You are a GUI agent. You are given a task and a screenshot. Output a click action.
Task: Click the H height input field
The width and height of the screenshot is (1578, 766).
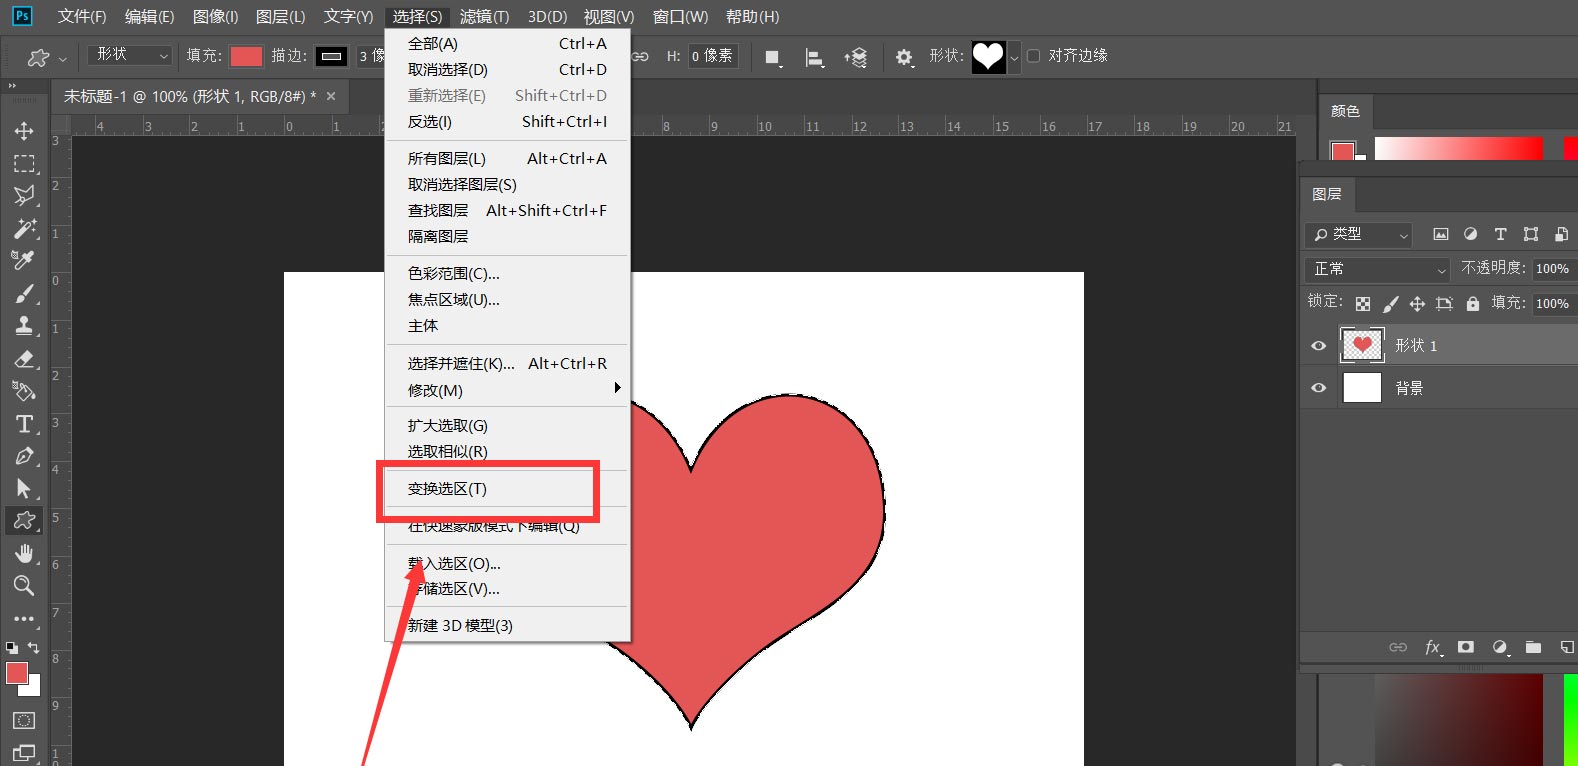click(713, 56)
